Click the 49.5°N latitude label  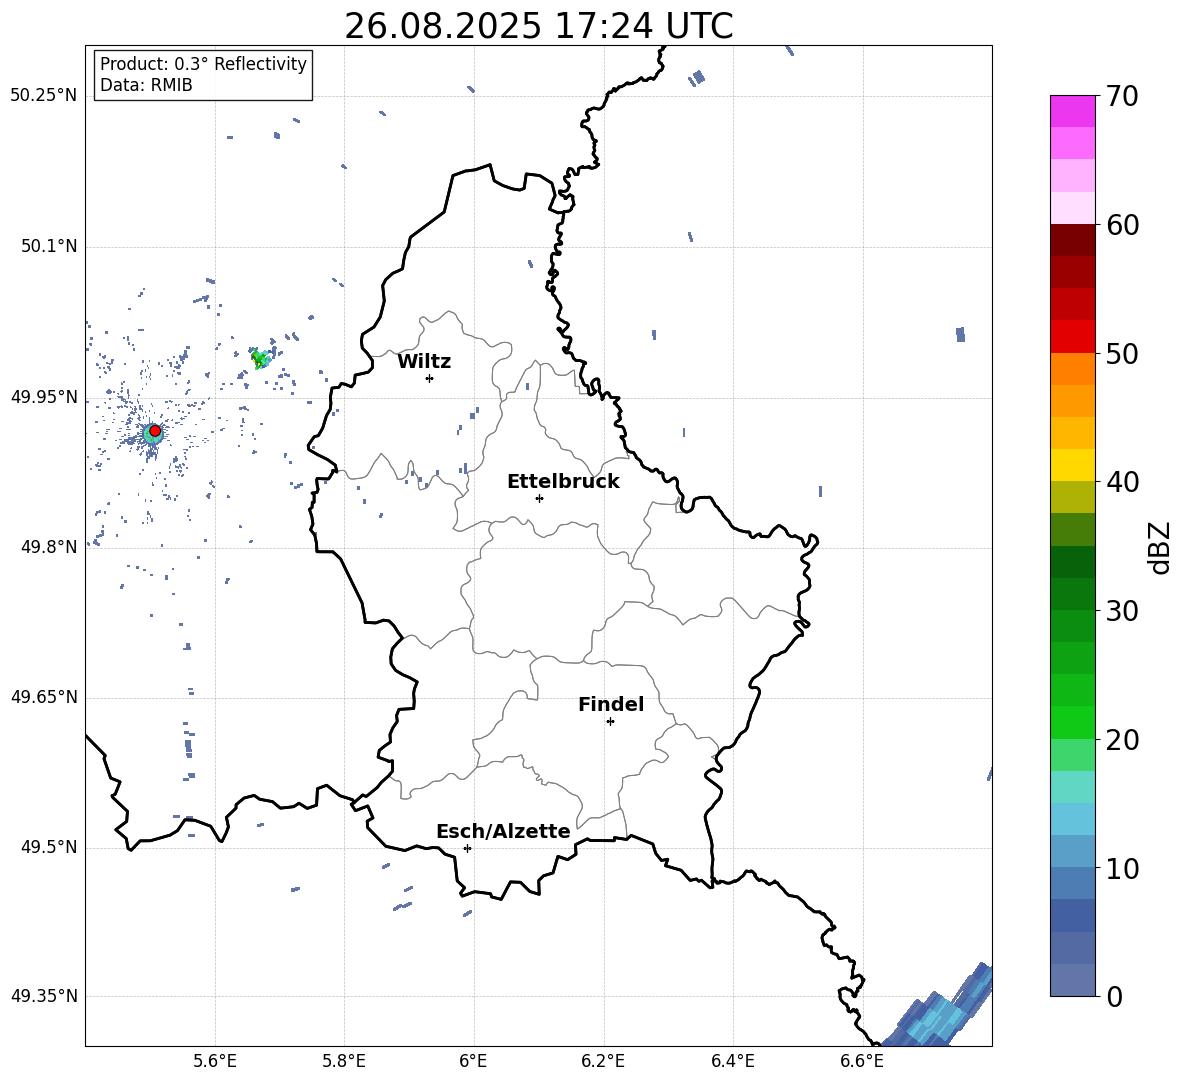49,847
